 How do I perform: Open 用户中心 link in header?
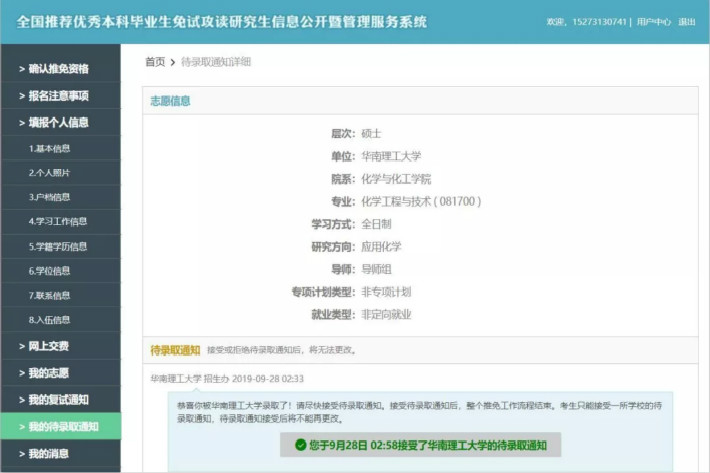pyautogui.click(x=654, y=22)
